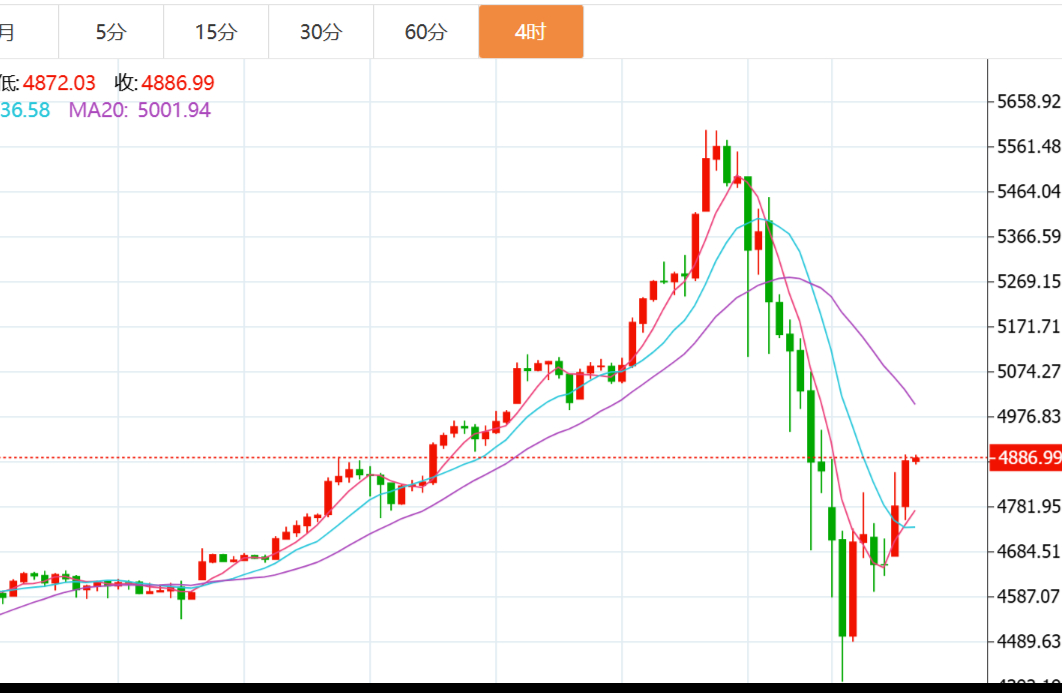This screenshot has width=1062, height=693.
Task: Click the 4489.63 price axis label
Action: (x=1028, y=641)
